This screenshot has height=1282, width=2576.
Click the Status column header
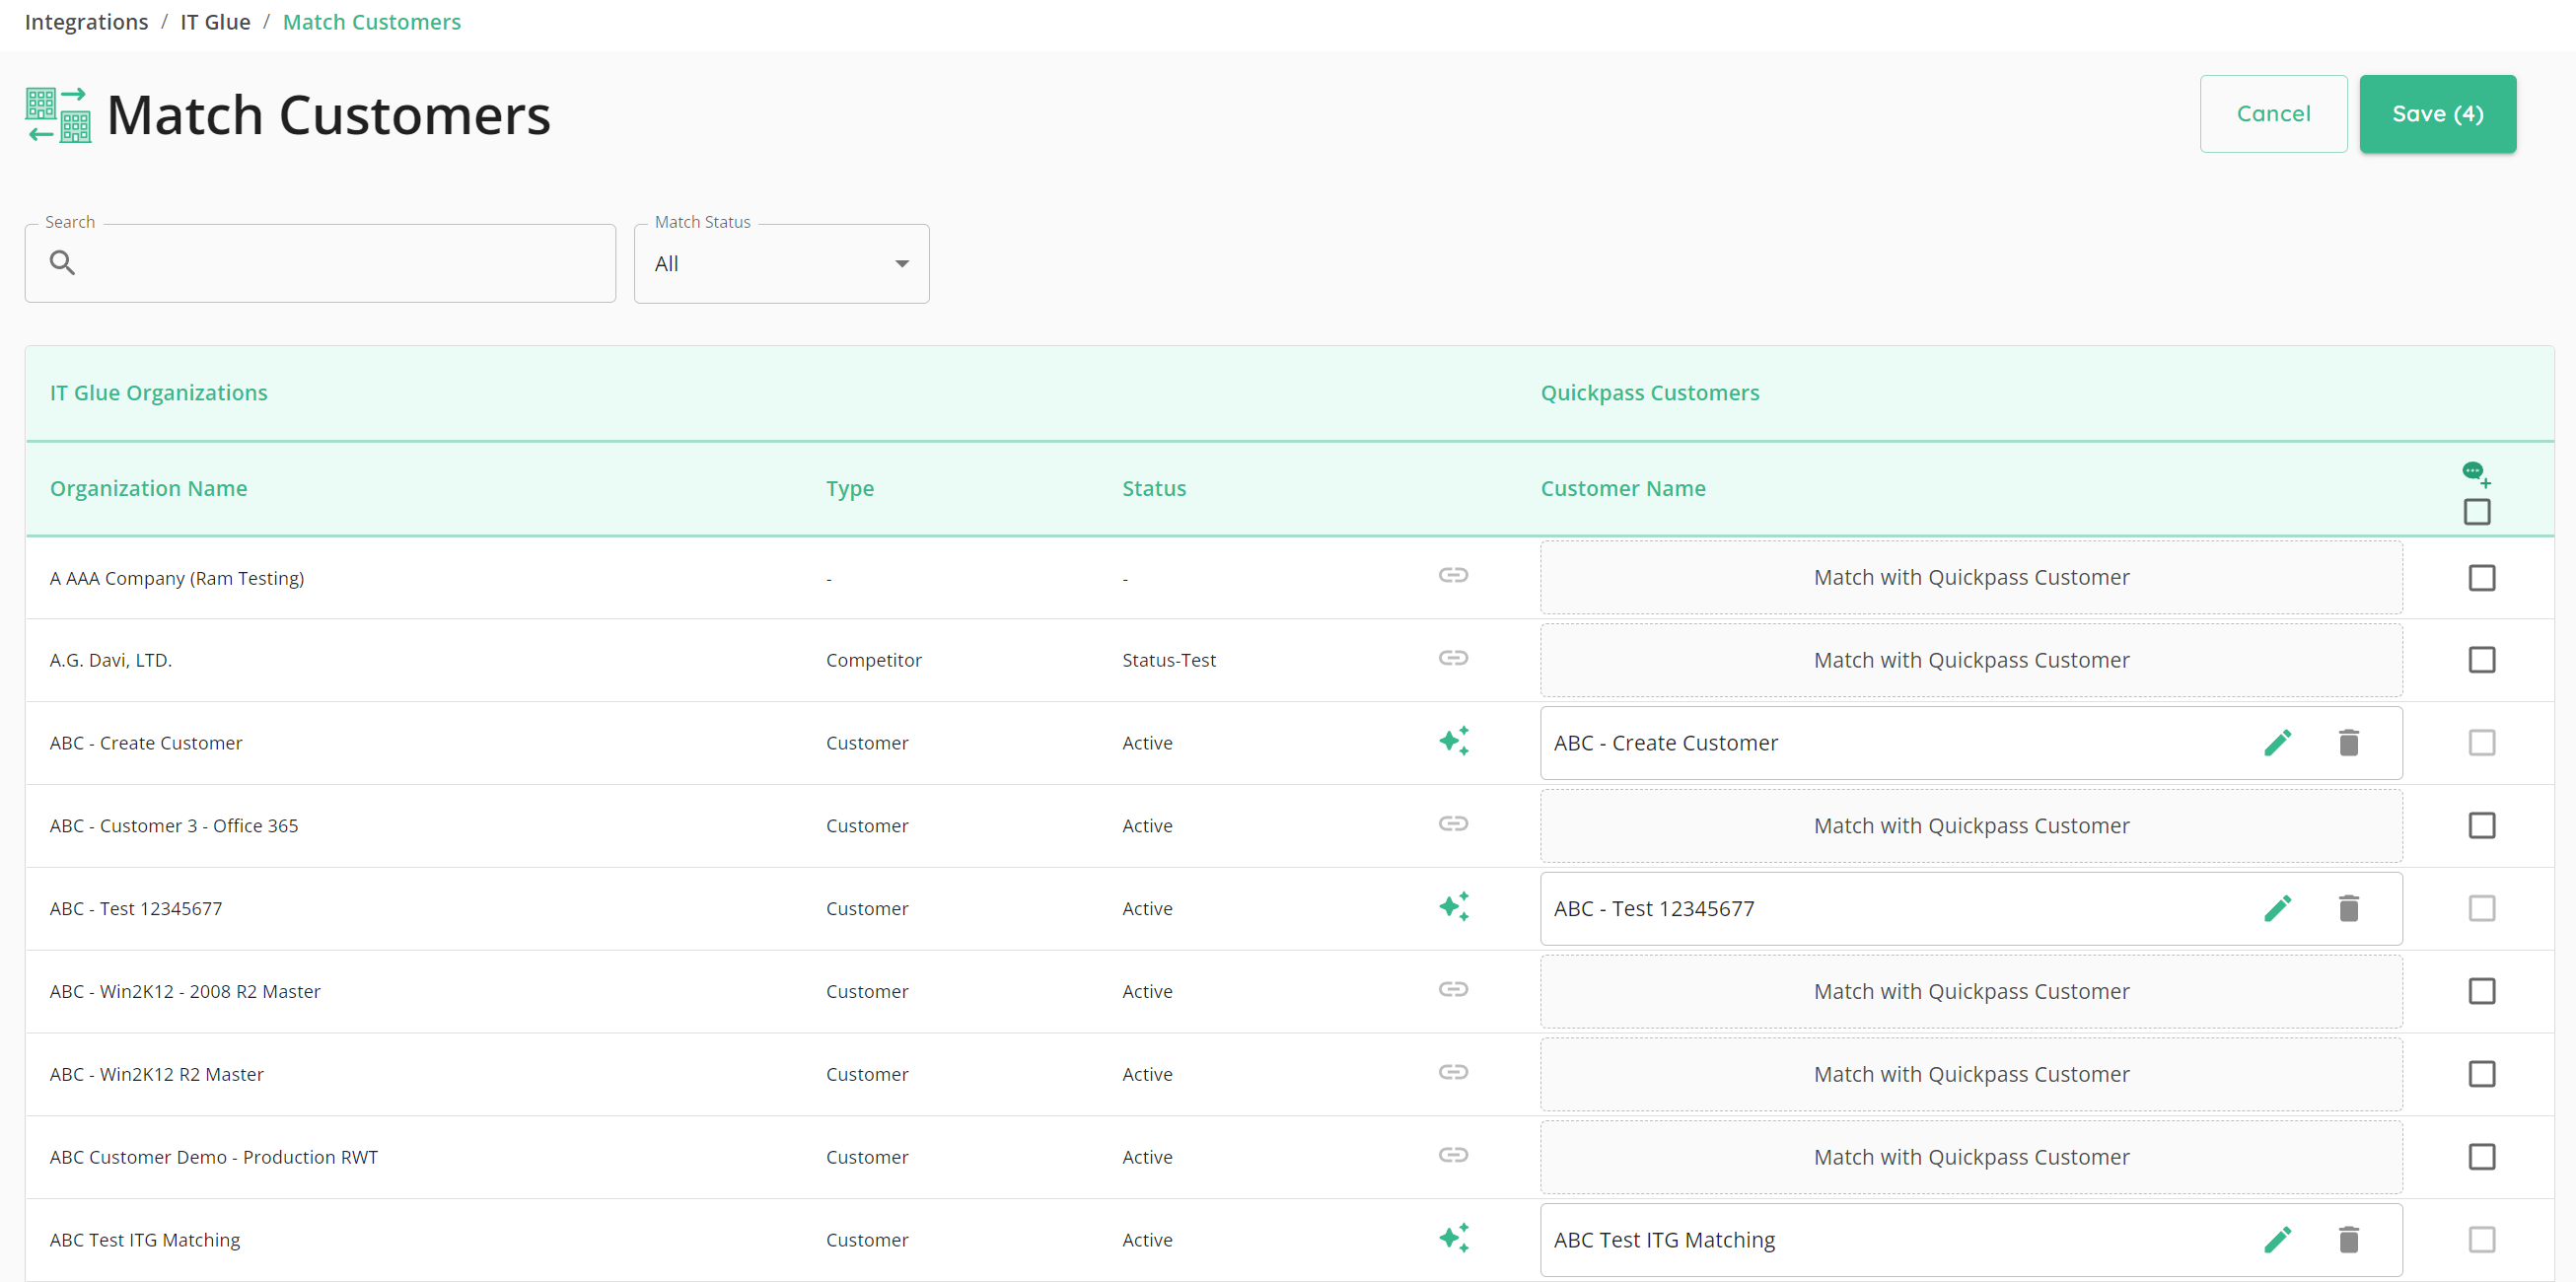click(x=1153, y=488)
